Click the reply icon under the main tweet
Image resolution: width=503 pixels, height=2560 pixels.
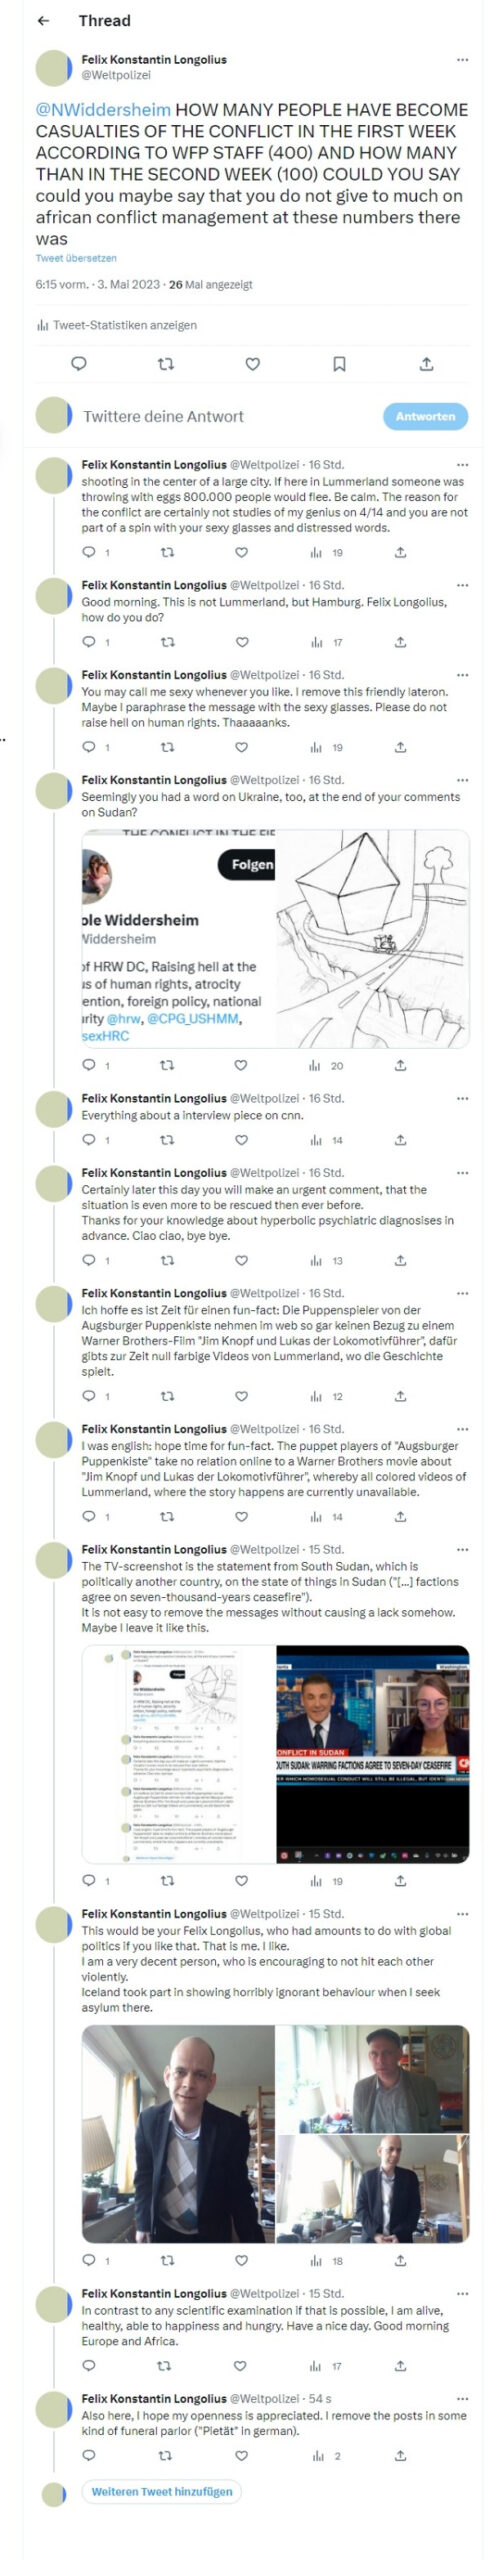(79, 364)
